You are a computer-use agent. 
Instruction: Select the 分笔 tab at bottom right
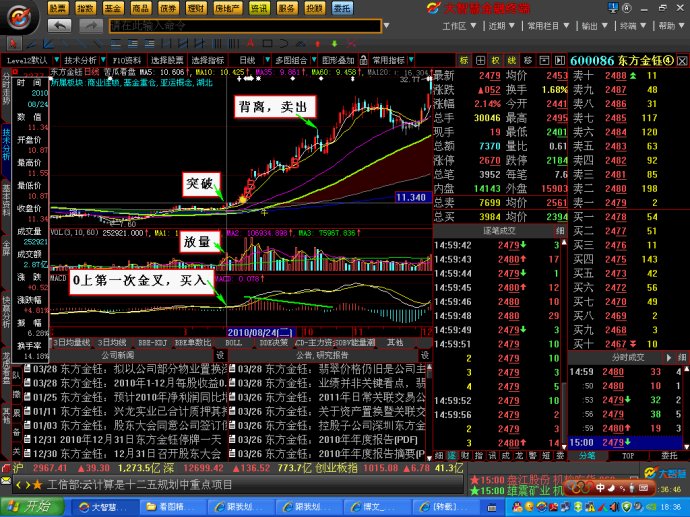(x=587, y=456)
